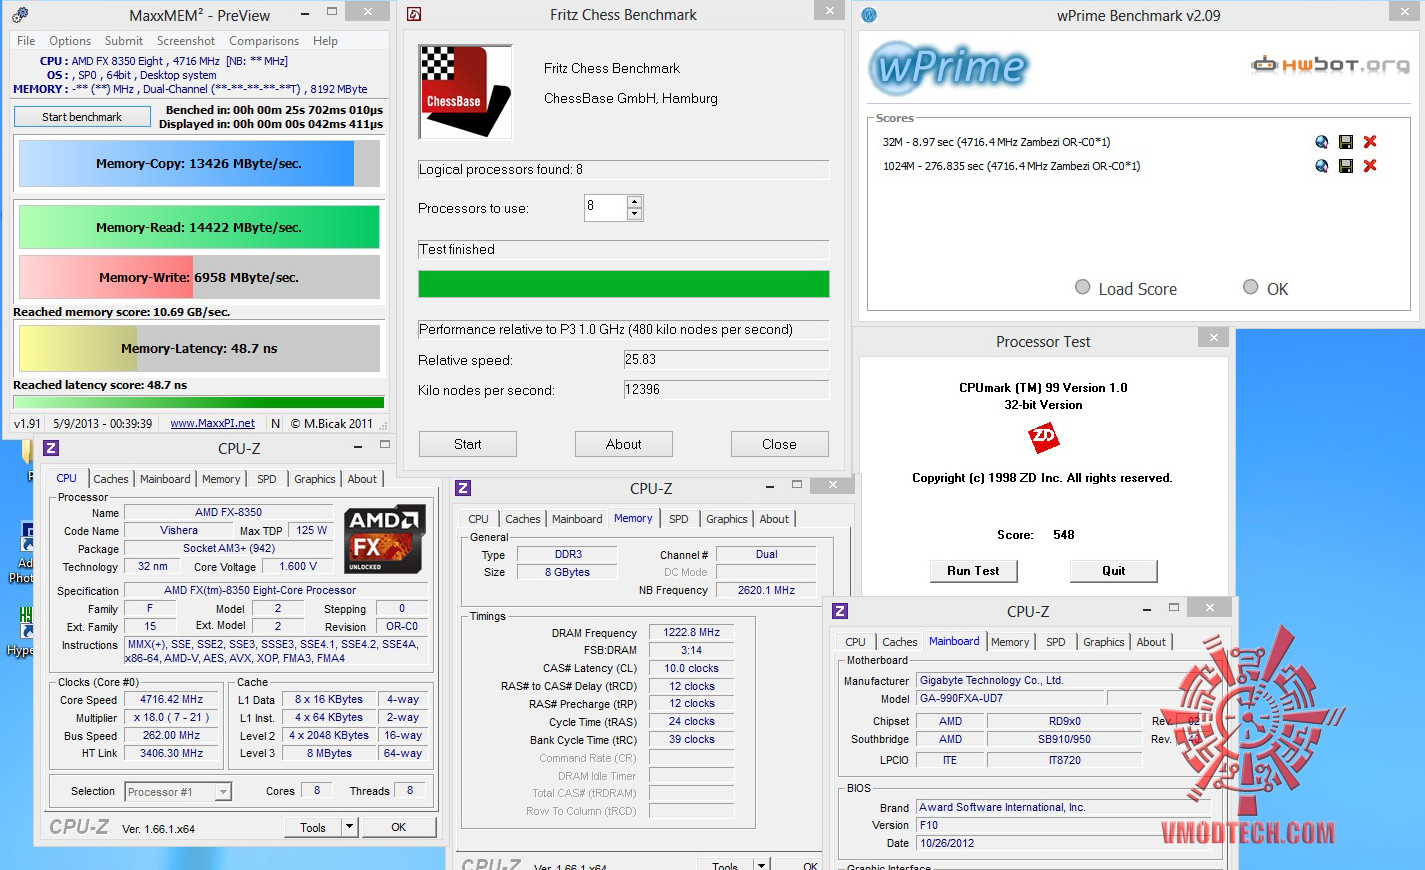Image resolution: width=1425 pixels, height=870 pixels.
Task: Open the File menu in MaxxMEM
Action: coord(26,41)
